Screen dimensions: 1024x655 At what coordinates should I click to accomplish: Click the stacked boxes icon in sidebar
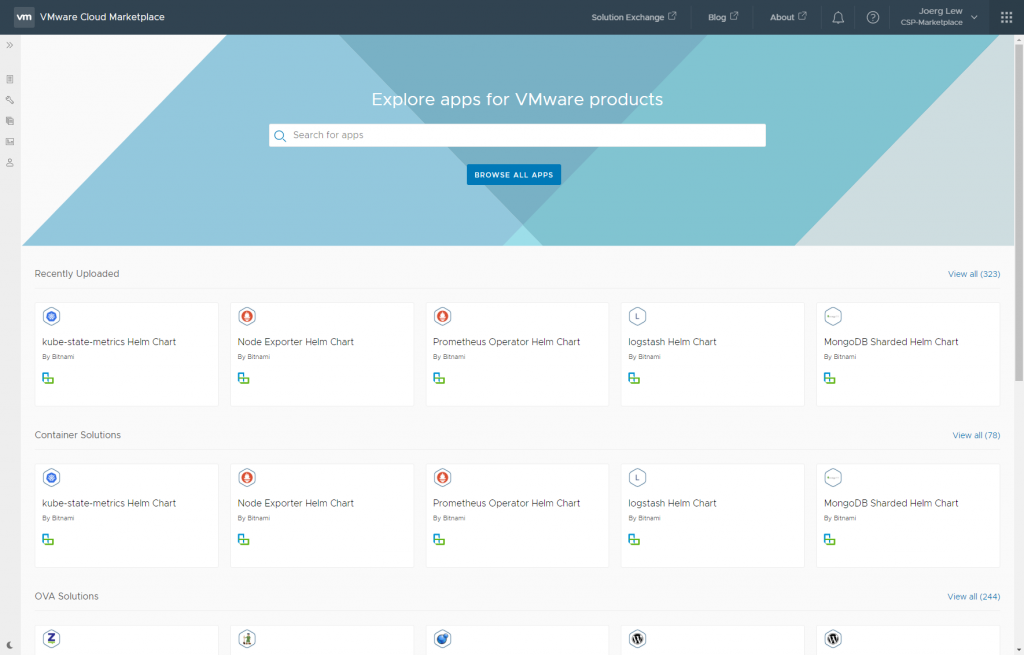(x=10, y=121)
